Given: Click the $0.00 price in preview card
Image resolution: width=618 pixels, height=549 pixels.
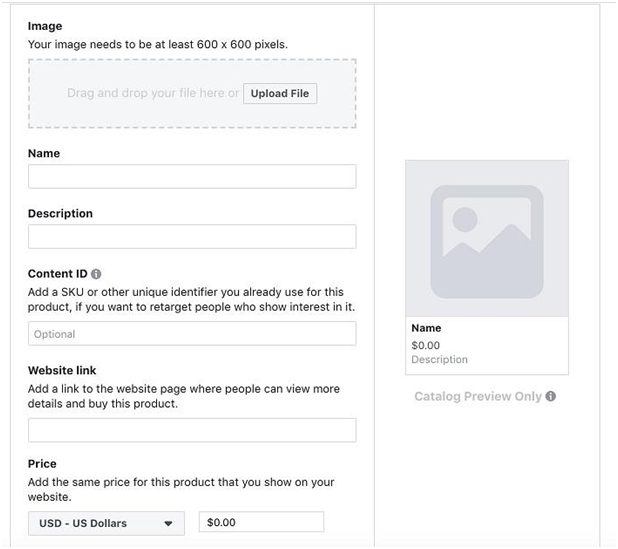Looking at the screenshot, I should pyautogui.click(x=426, y=345).
